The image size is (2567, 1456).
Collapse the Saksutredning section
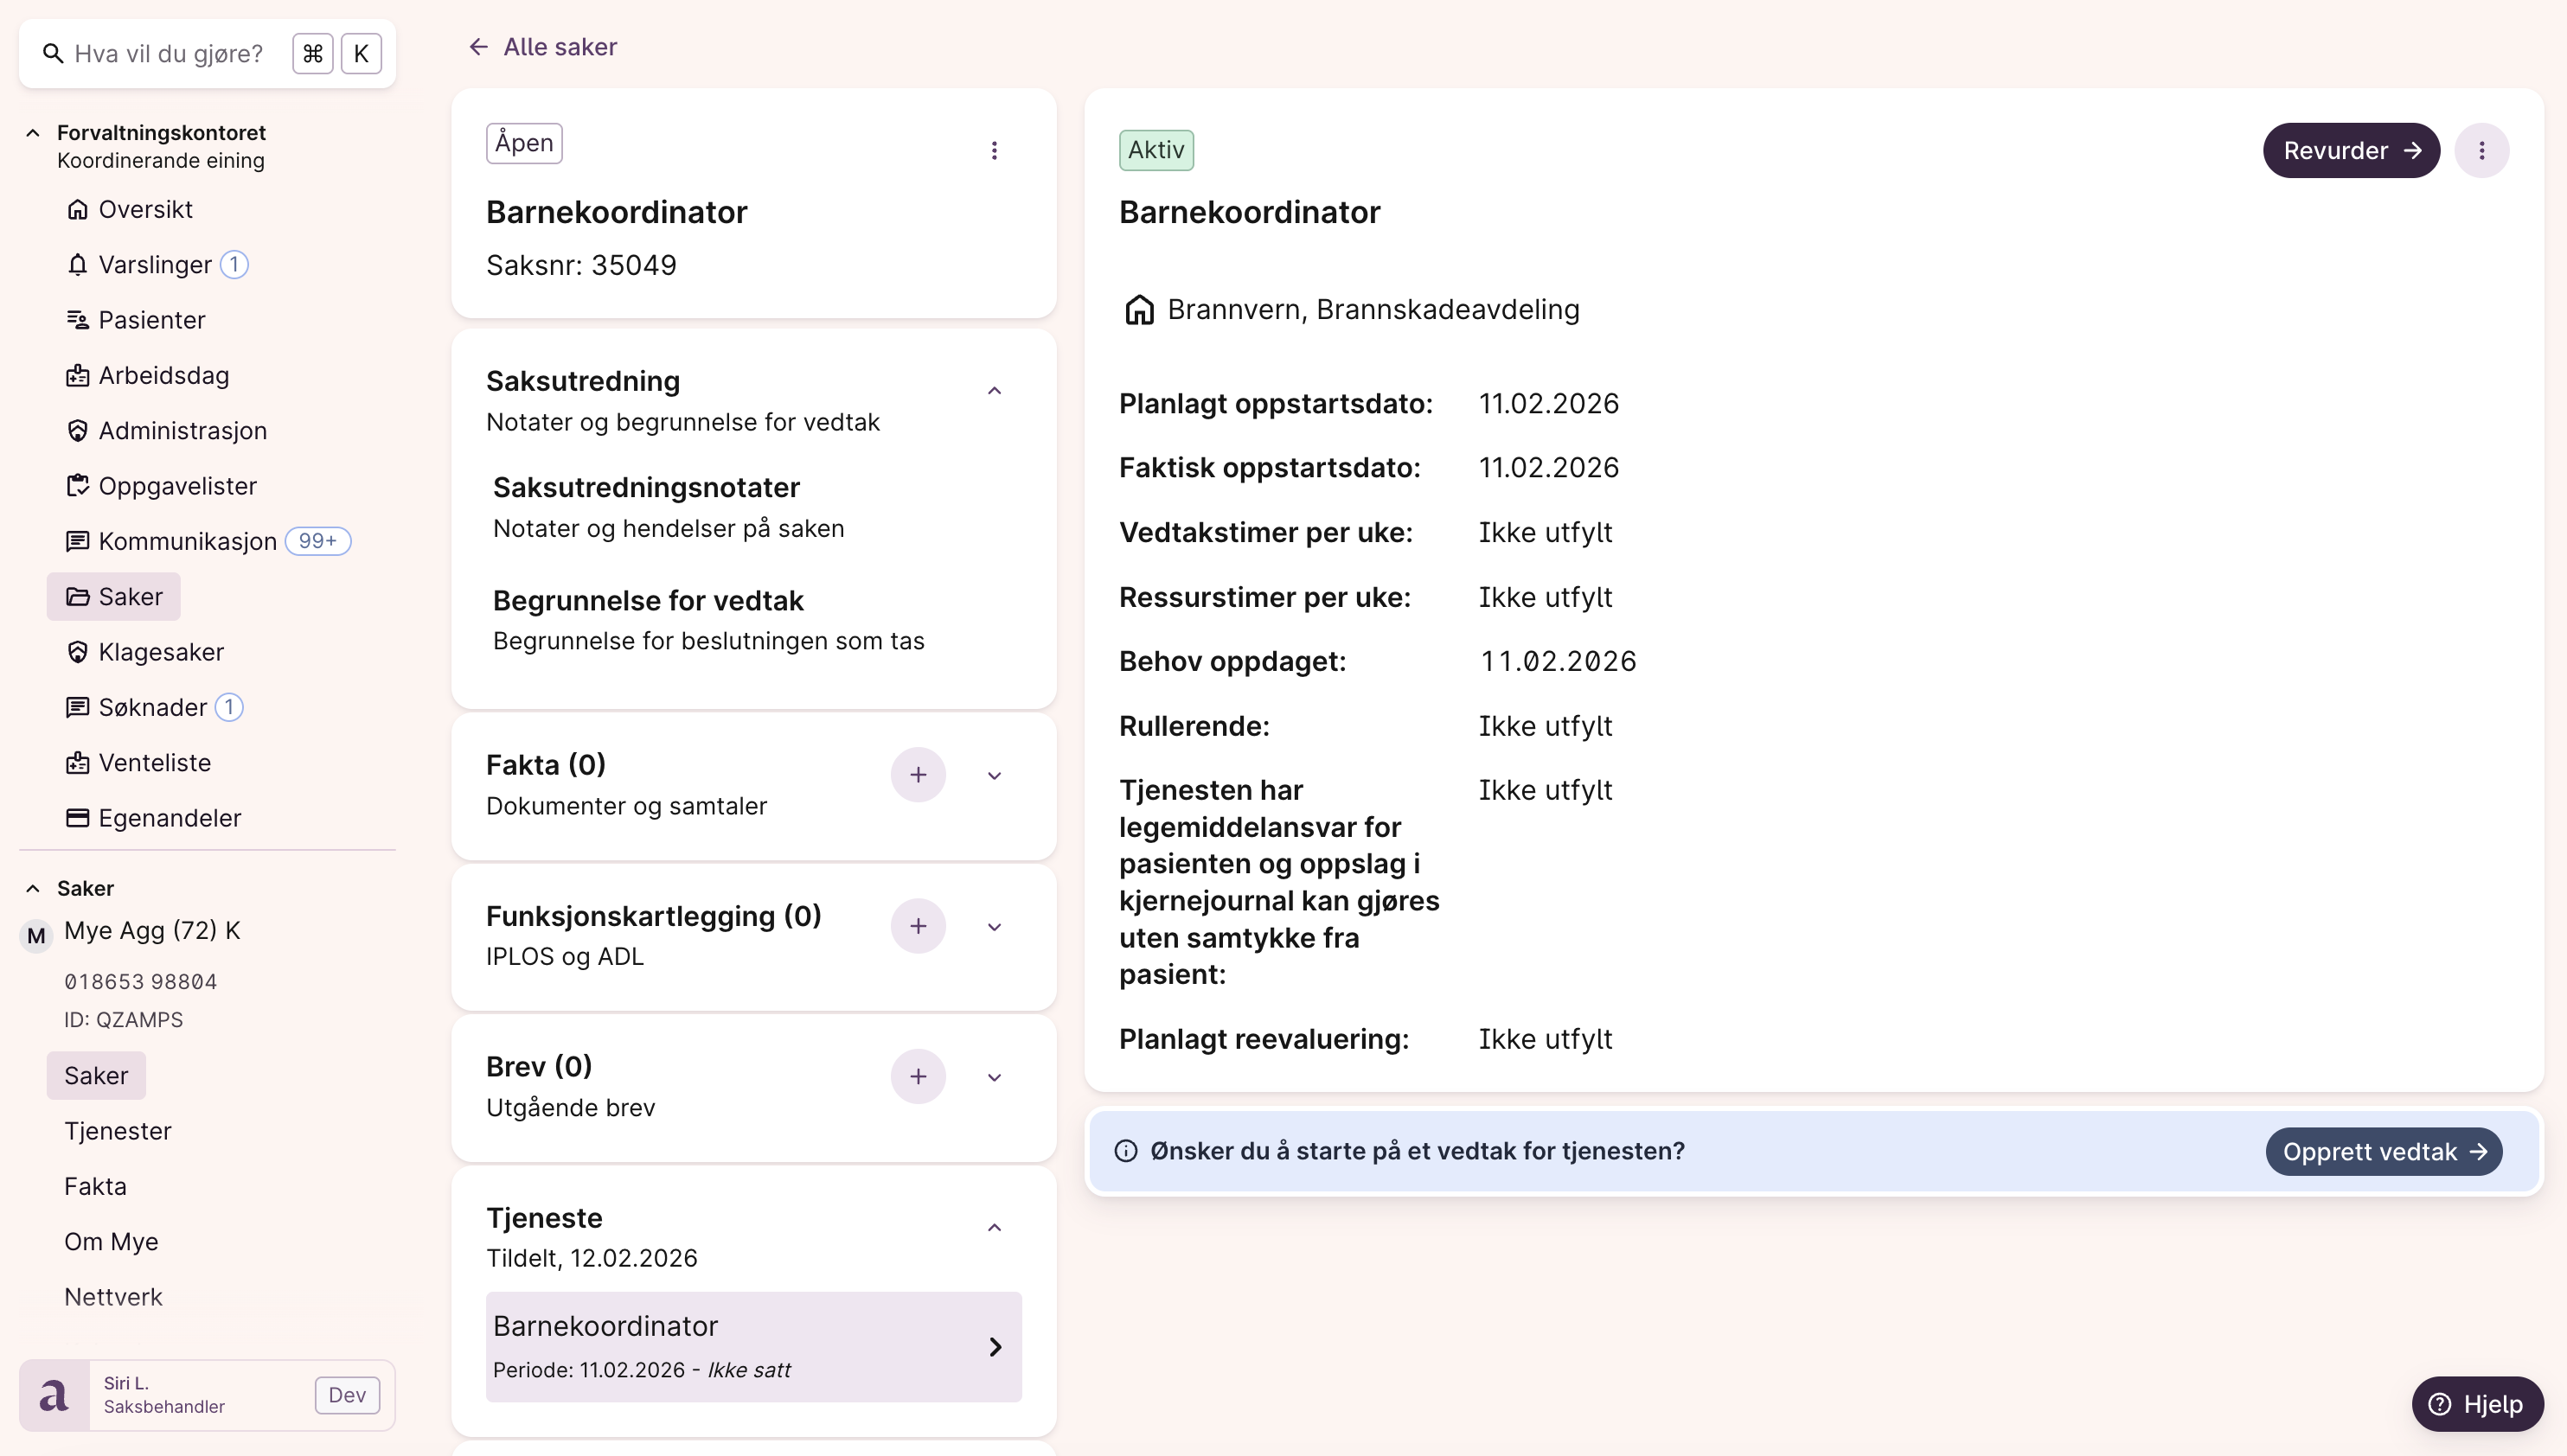pyautogui.click(x=993, y=391)
